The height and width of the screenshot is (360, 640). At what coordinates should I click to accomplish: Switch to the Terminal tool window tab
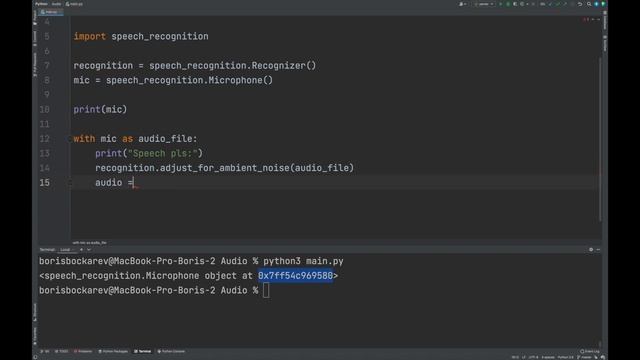point(142,351)
